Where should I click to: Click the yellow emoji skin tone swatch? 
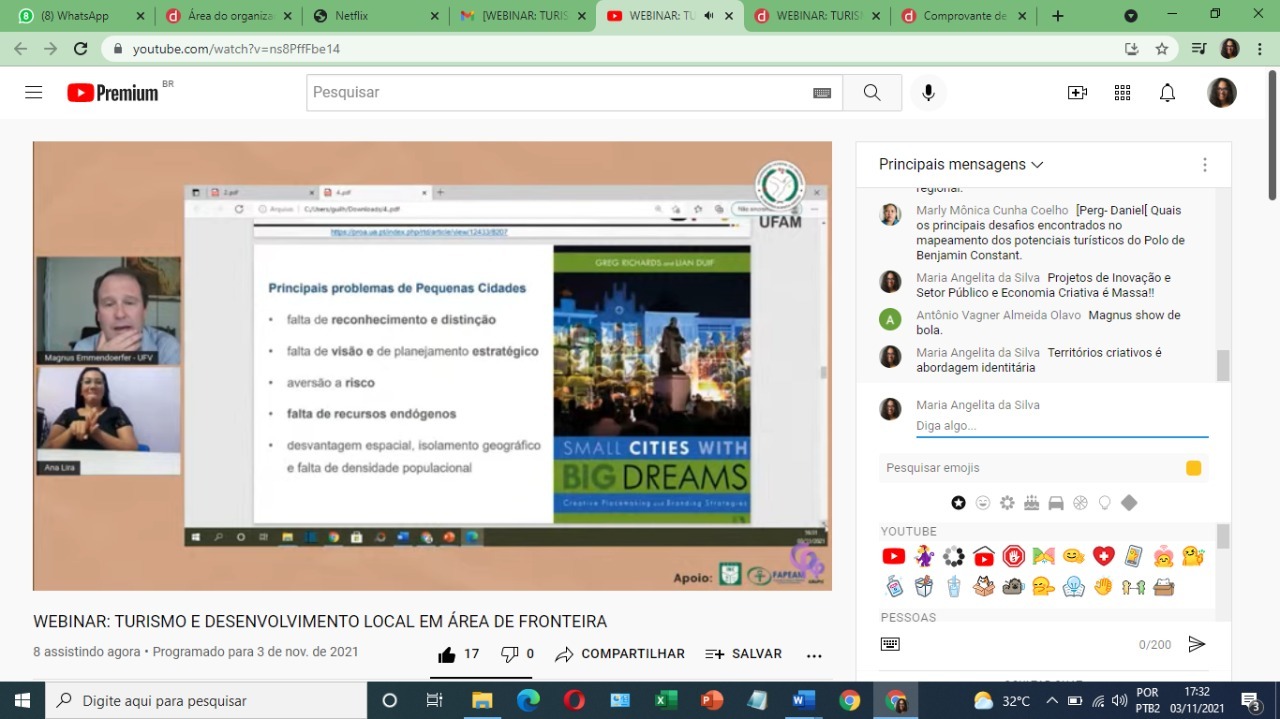coord(1193,468)
